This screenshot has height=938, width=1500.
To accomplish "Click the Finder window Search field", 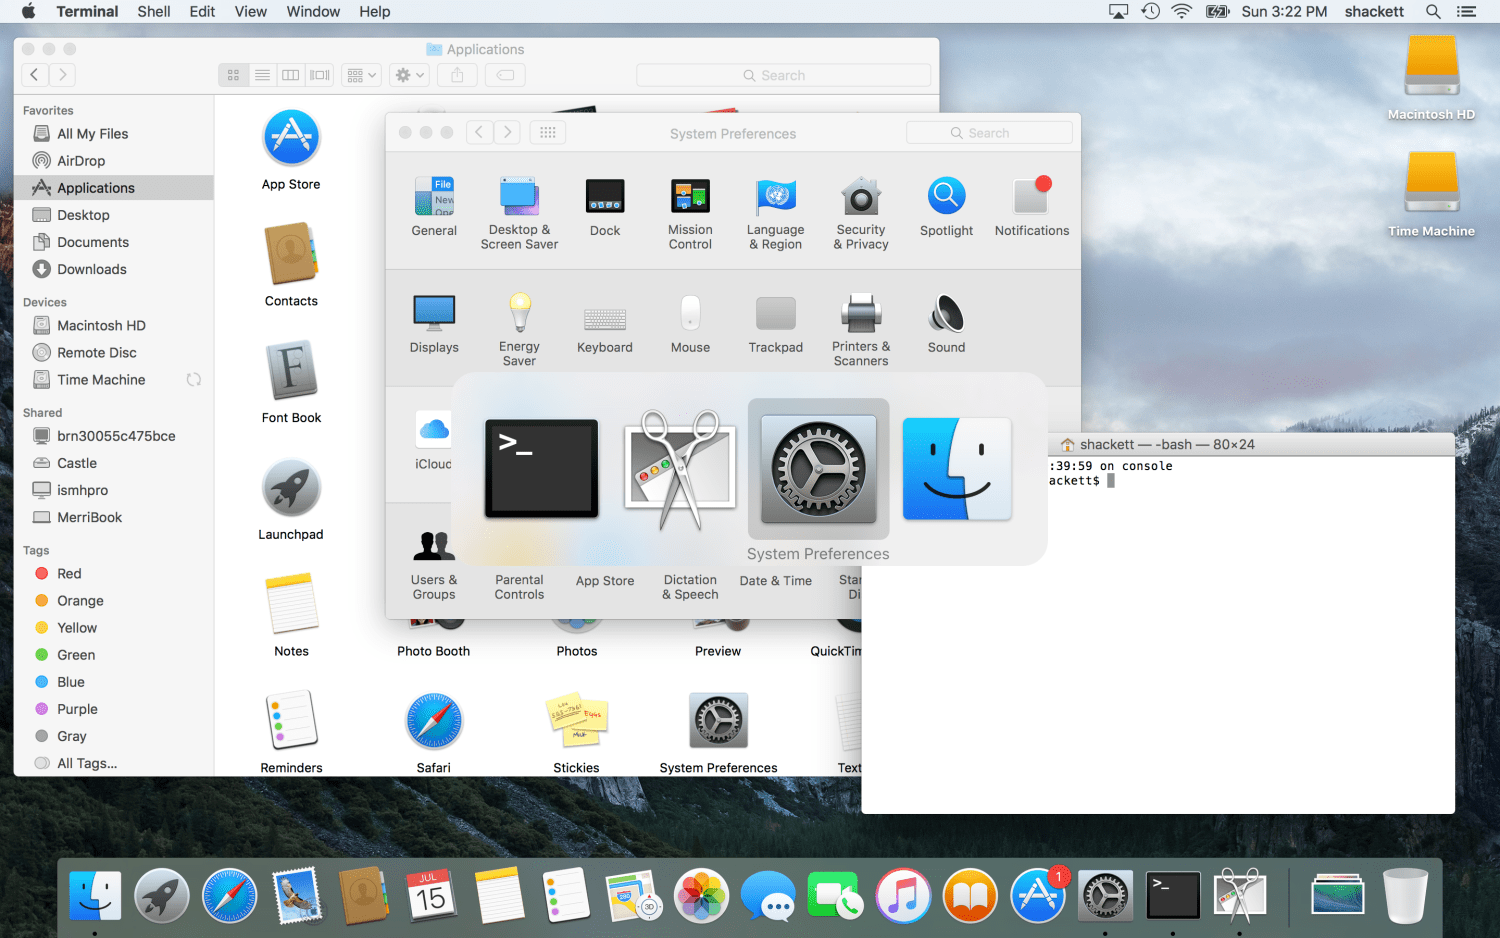I will point(783,75).
